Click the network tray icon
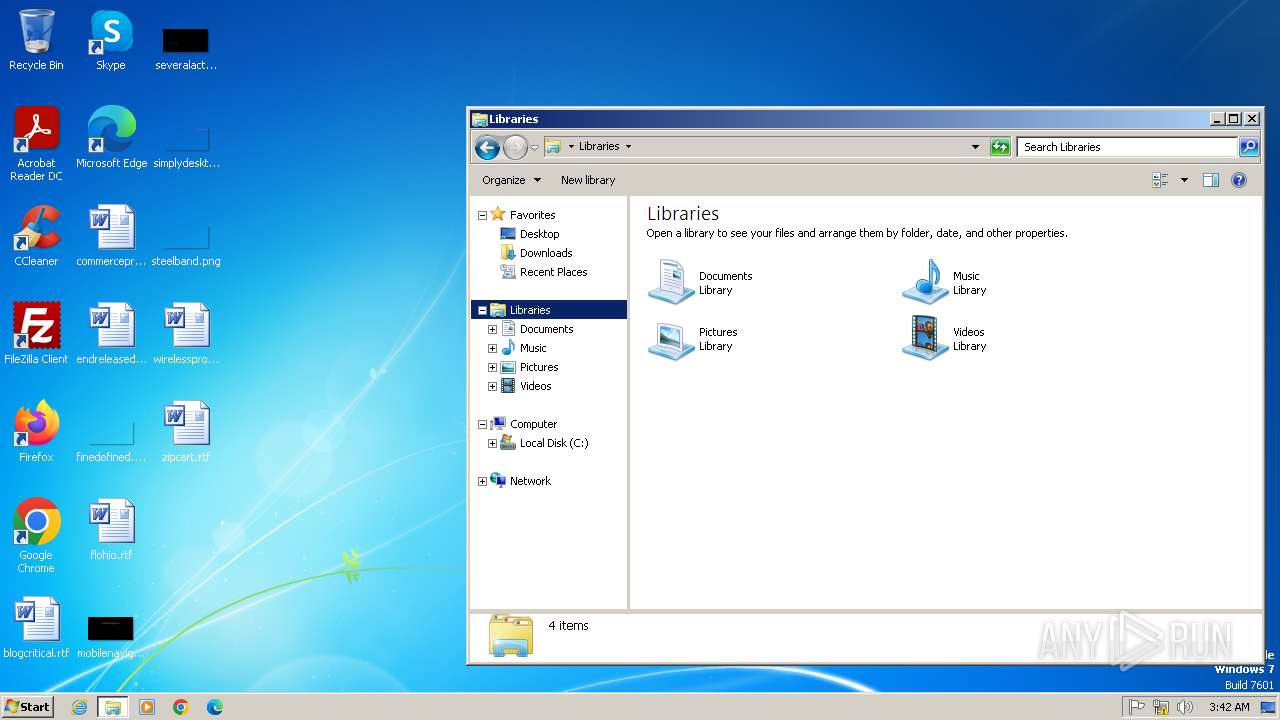 tap(1161, 707)
